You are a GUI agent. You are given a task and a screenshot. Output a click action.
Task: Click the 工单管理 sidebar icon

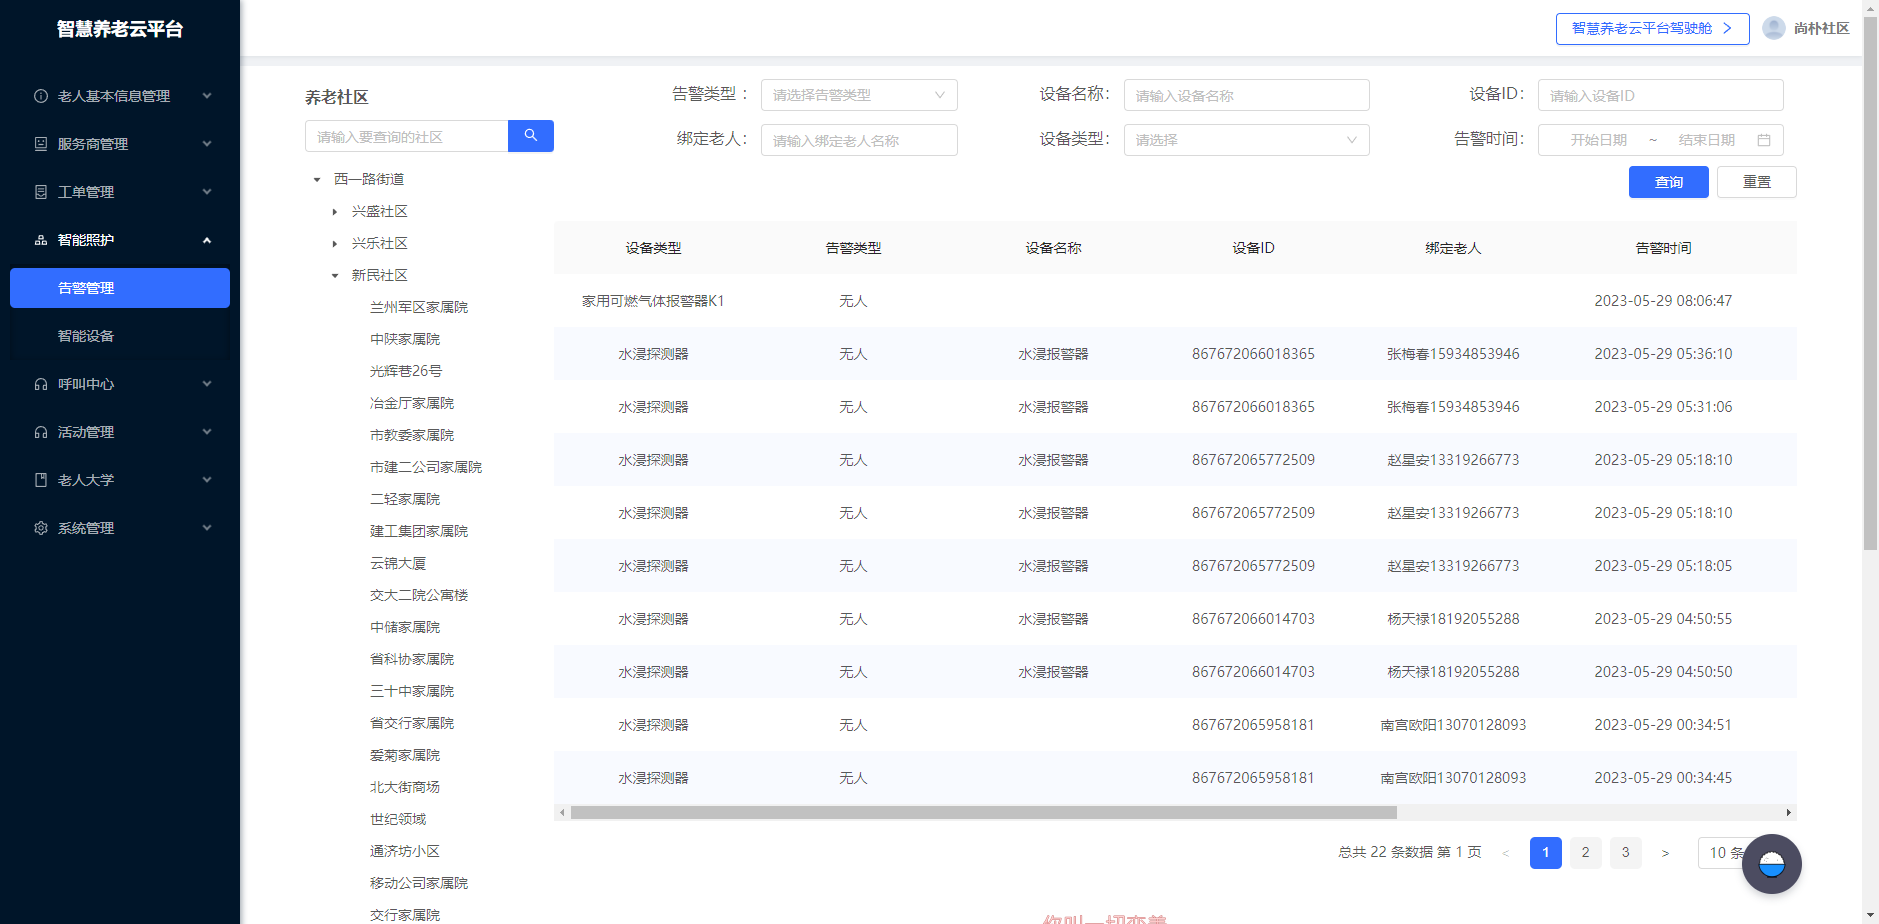coord(41,192)
